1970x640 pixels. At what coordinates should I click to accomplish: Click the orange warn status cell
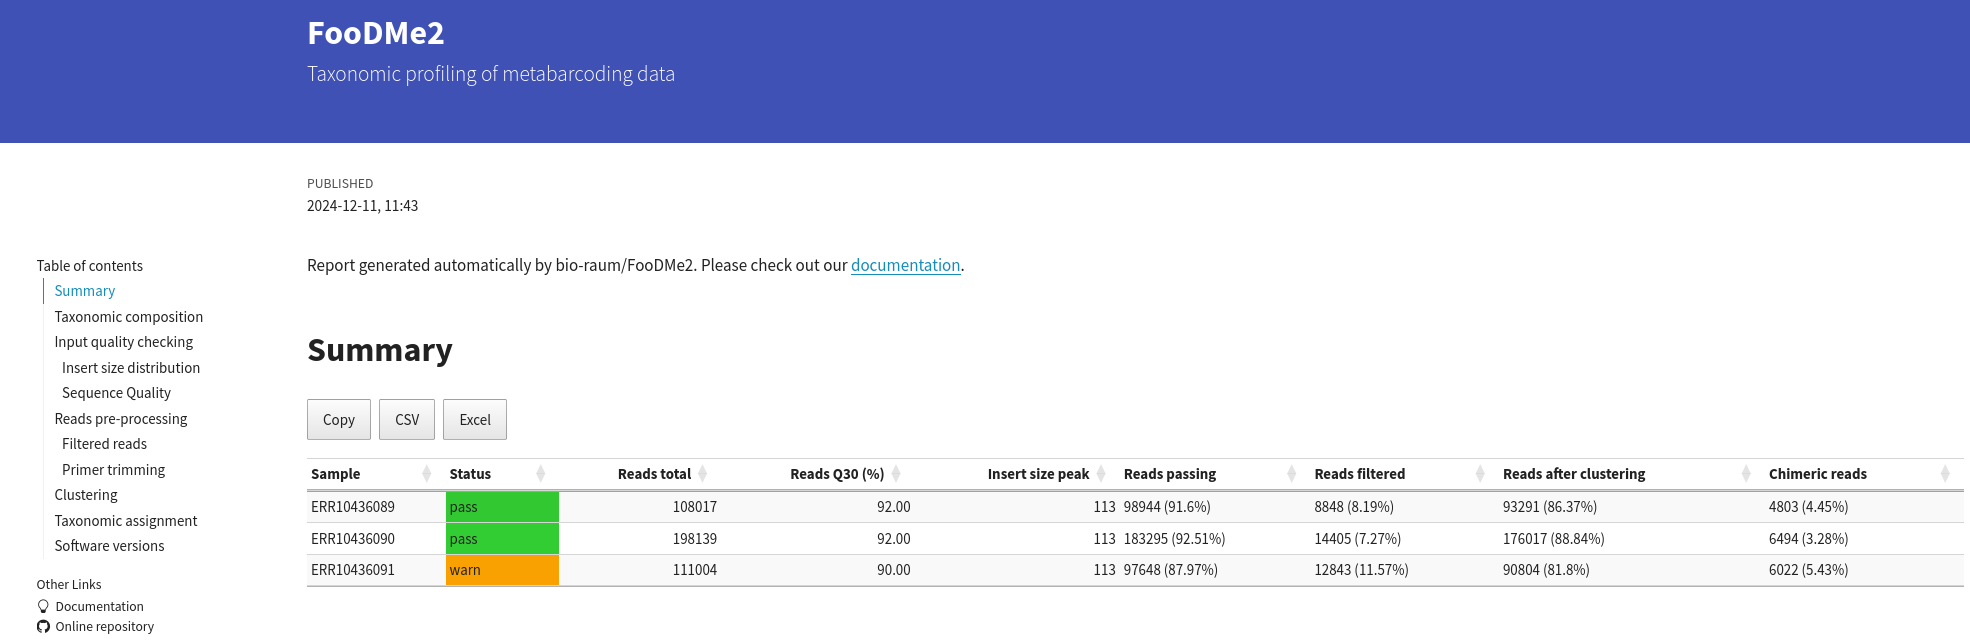[x=502, y=570]
